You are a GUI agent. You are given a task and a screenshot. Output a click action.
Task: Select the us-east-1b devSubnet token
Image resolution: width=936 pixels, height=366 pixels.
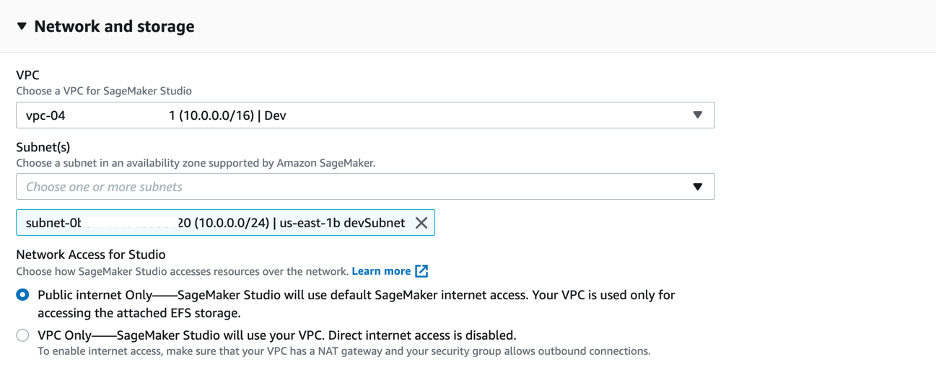225,223
